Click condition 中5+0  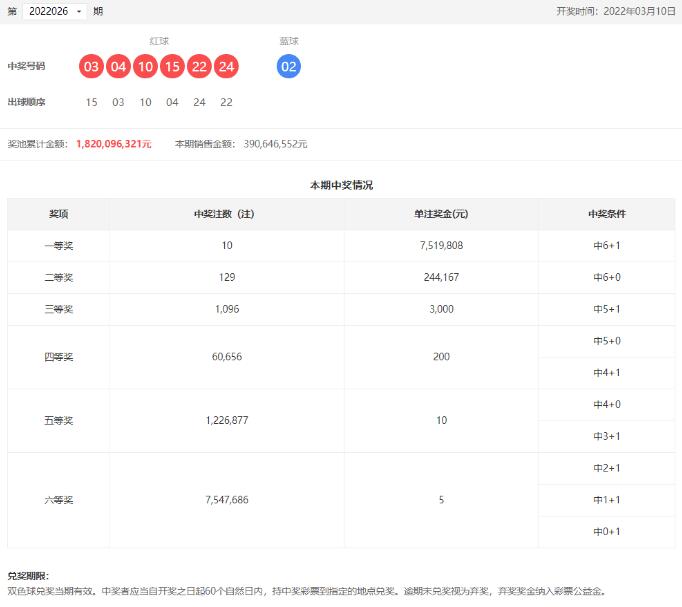[x=607, y=341]
